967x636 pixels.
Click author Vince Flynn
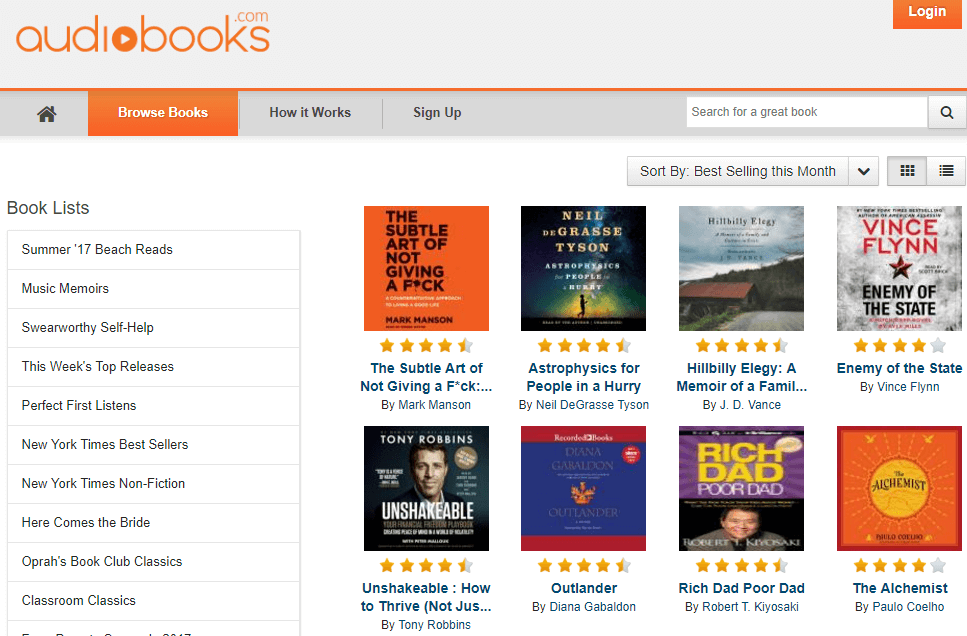point(908,387)
